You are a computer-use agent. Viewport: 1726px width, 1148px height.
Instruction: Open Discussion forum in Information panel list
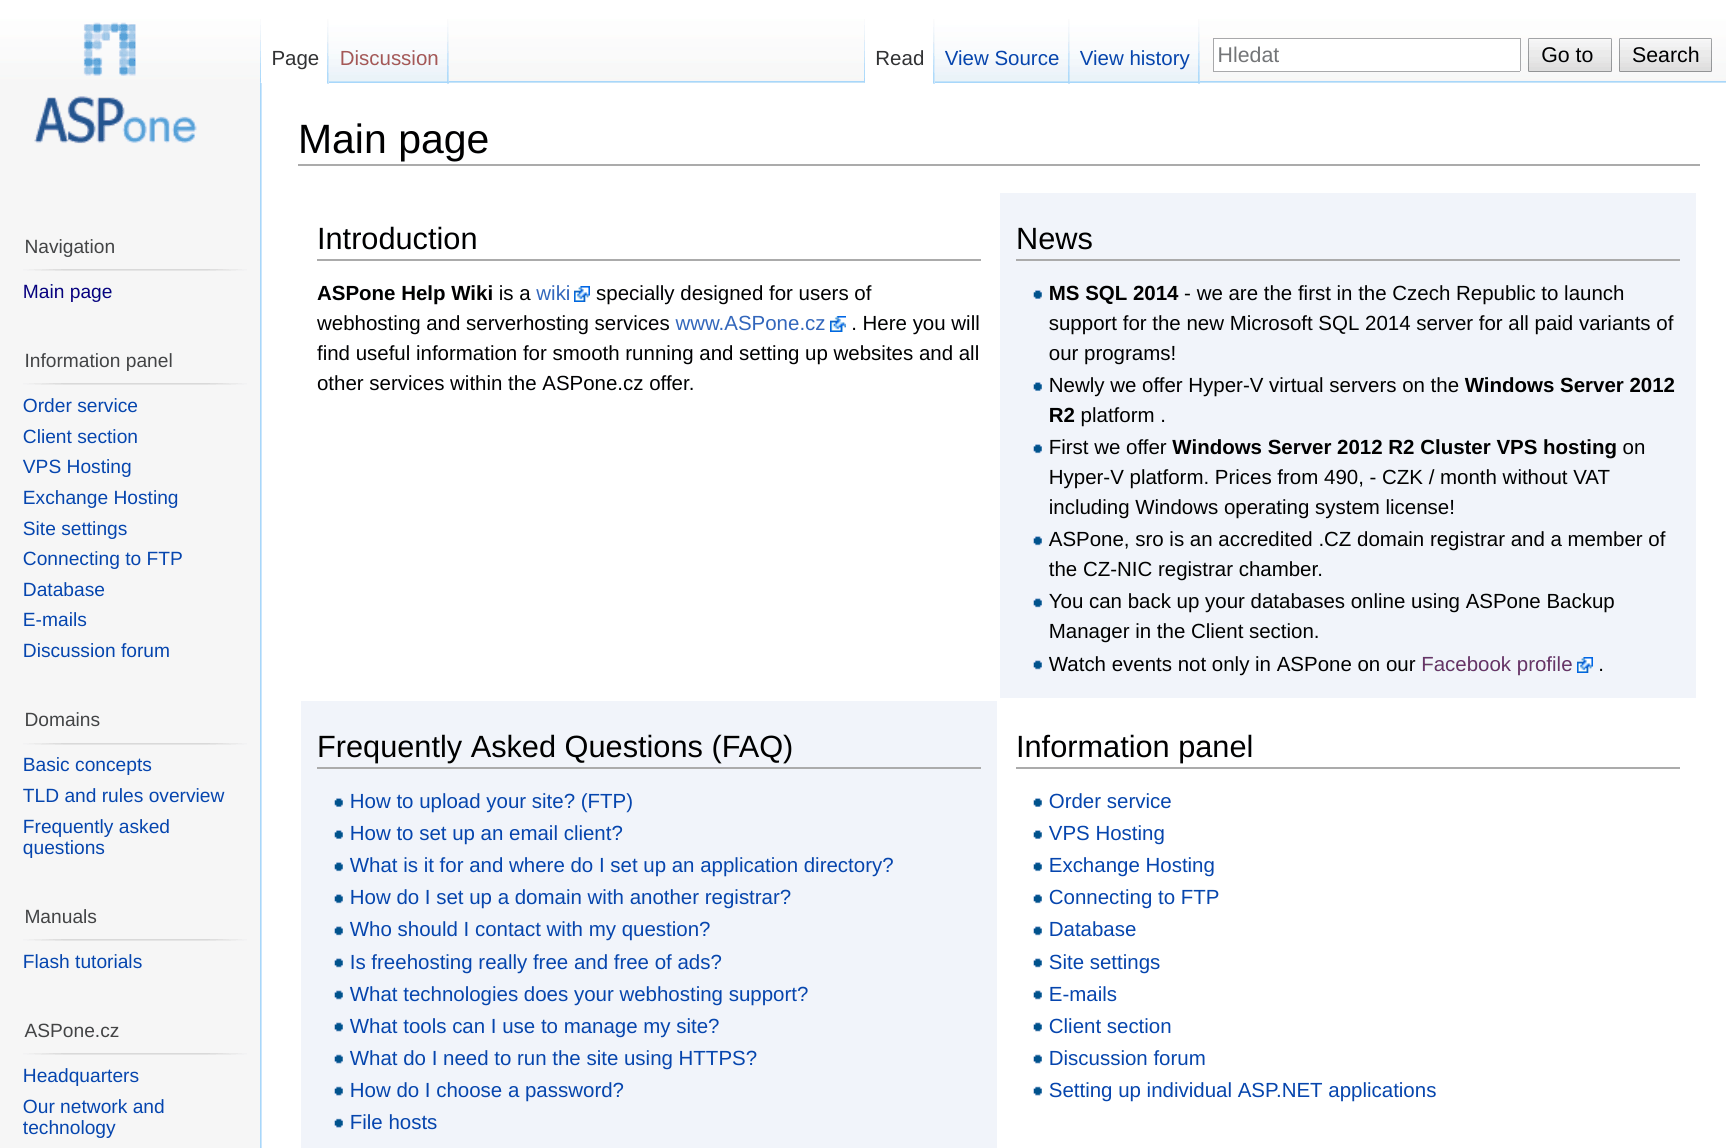[1126, 1059]
